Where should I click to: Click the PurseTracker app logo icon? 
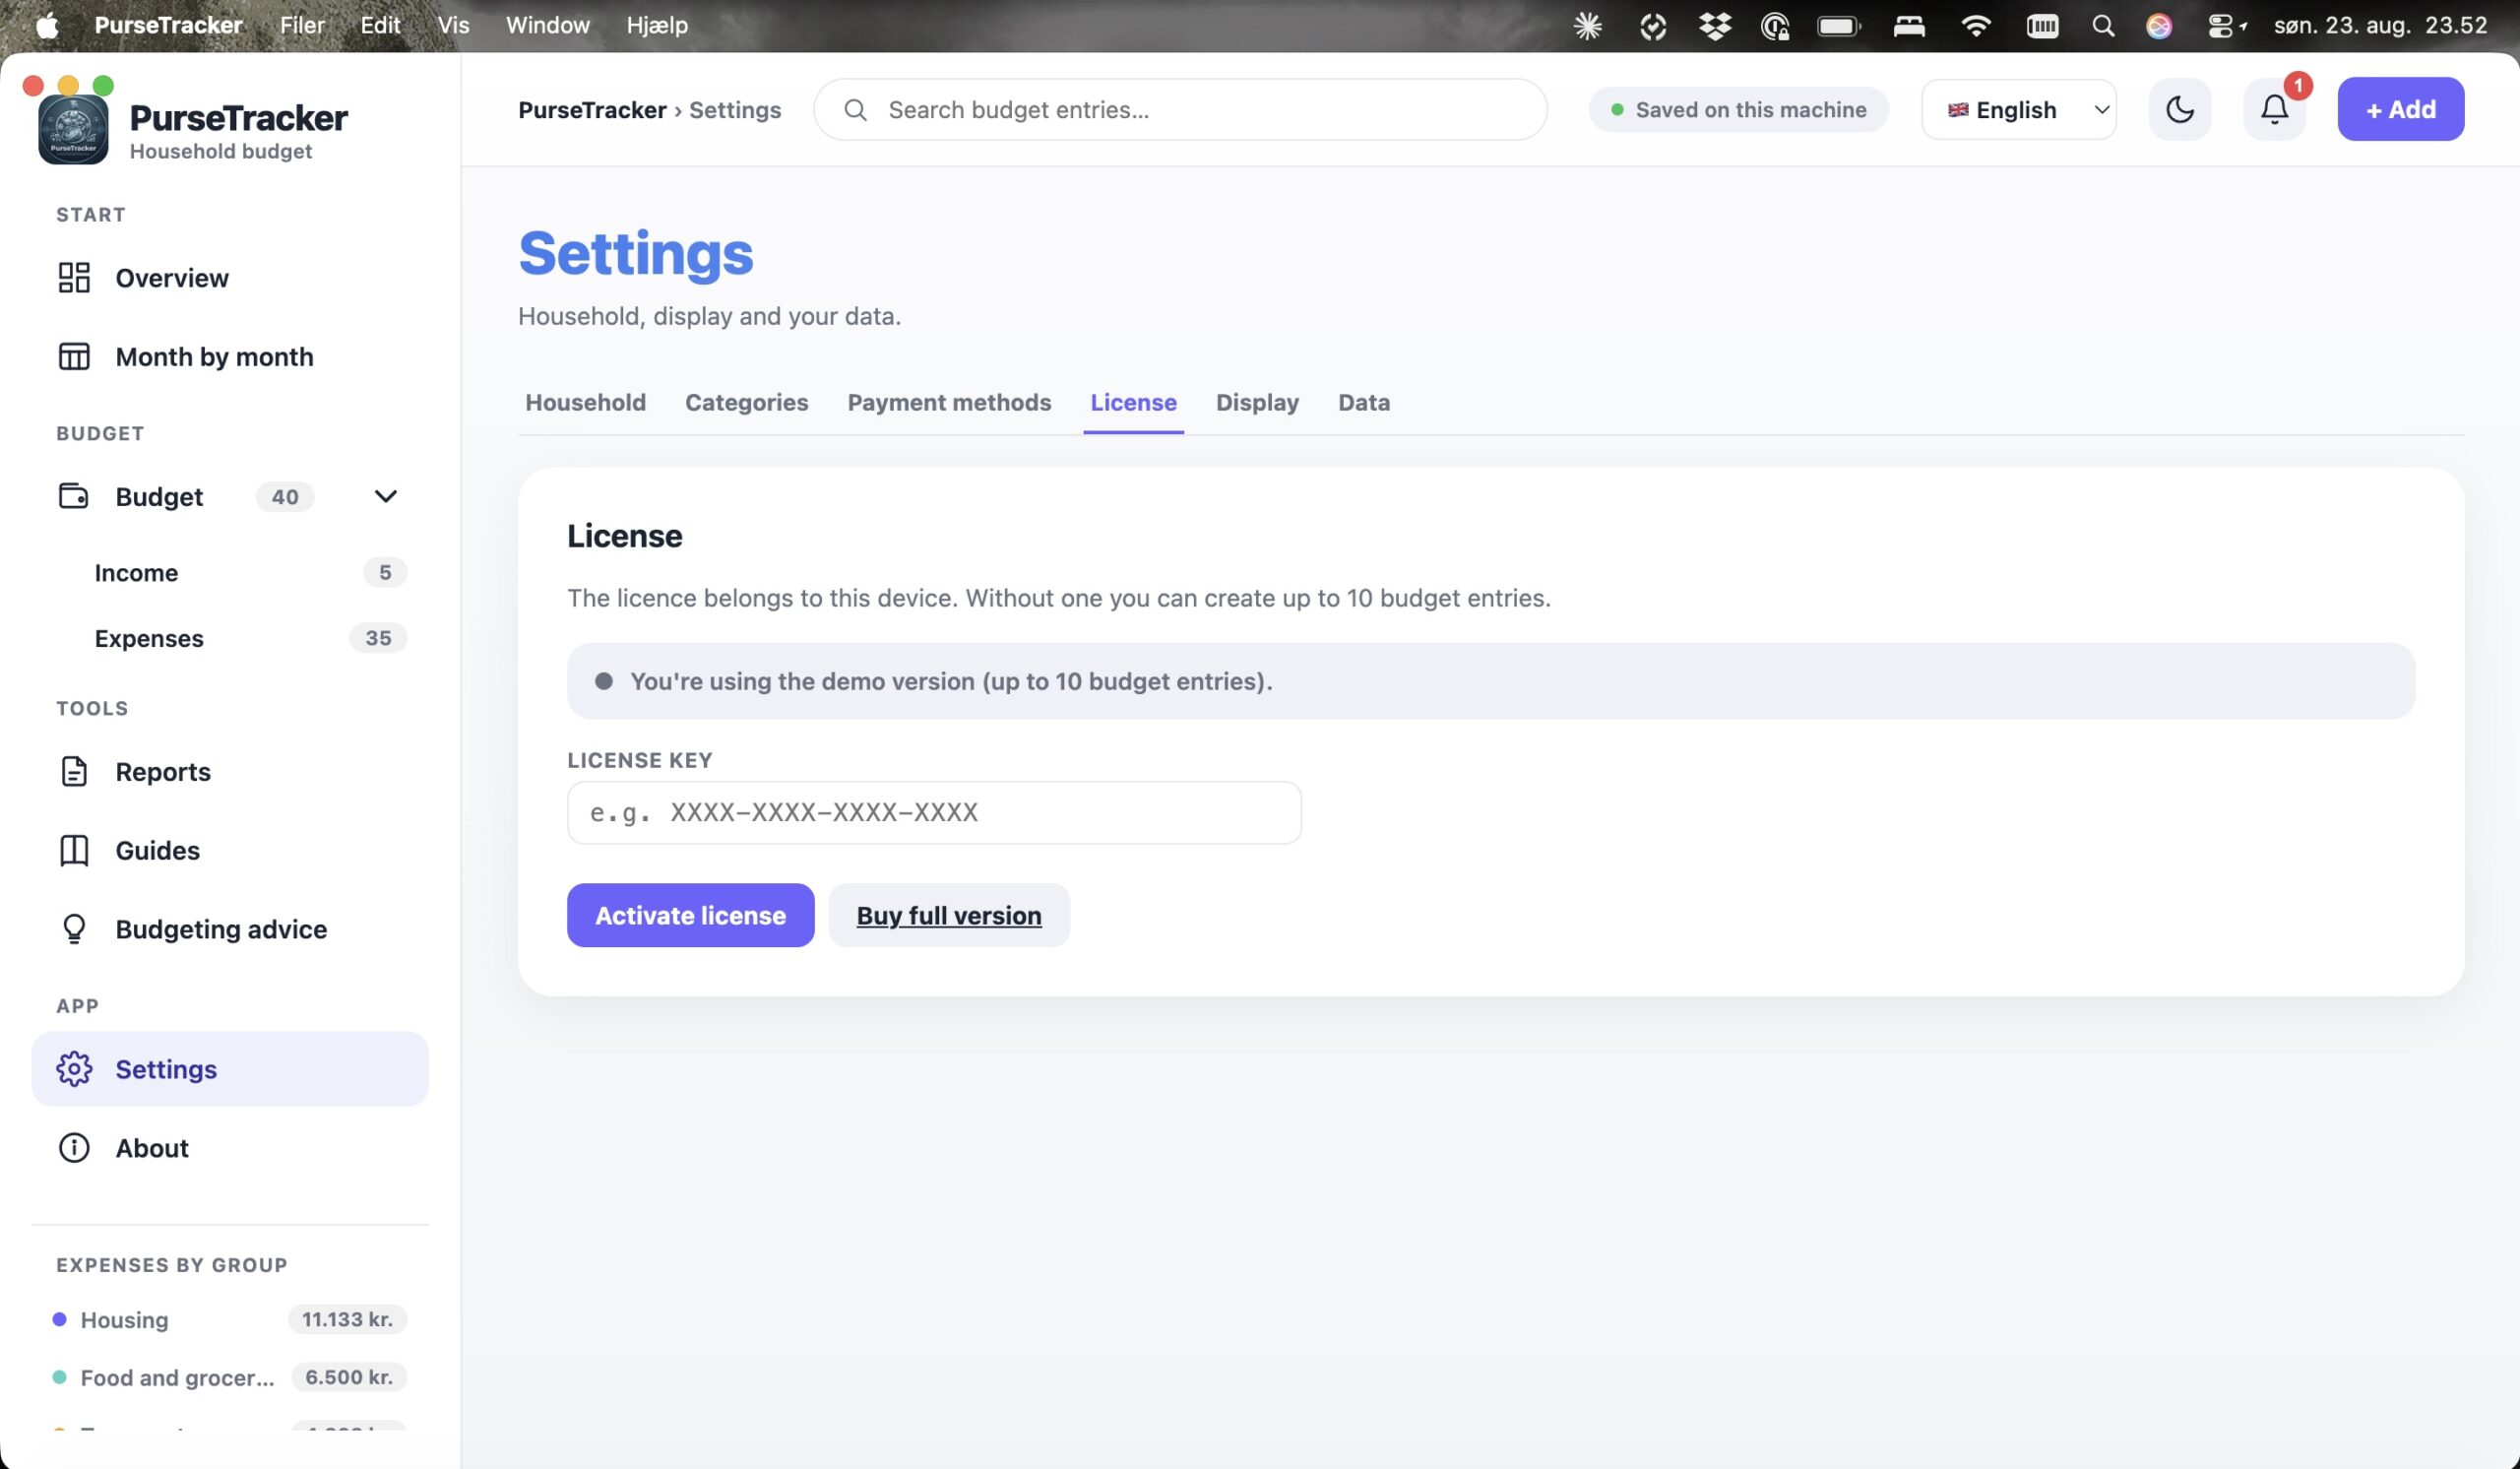73,130
